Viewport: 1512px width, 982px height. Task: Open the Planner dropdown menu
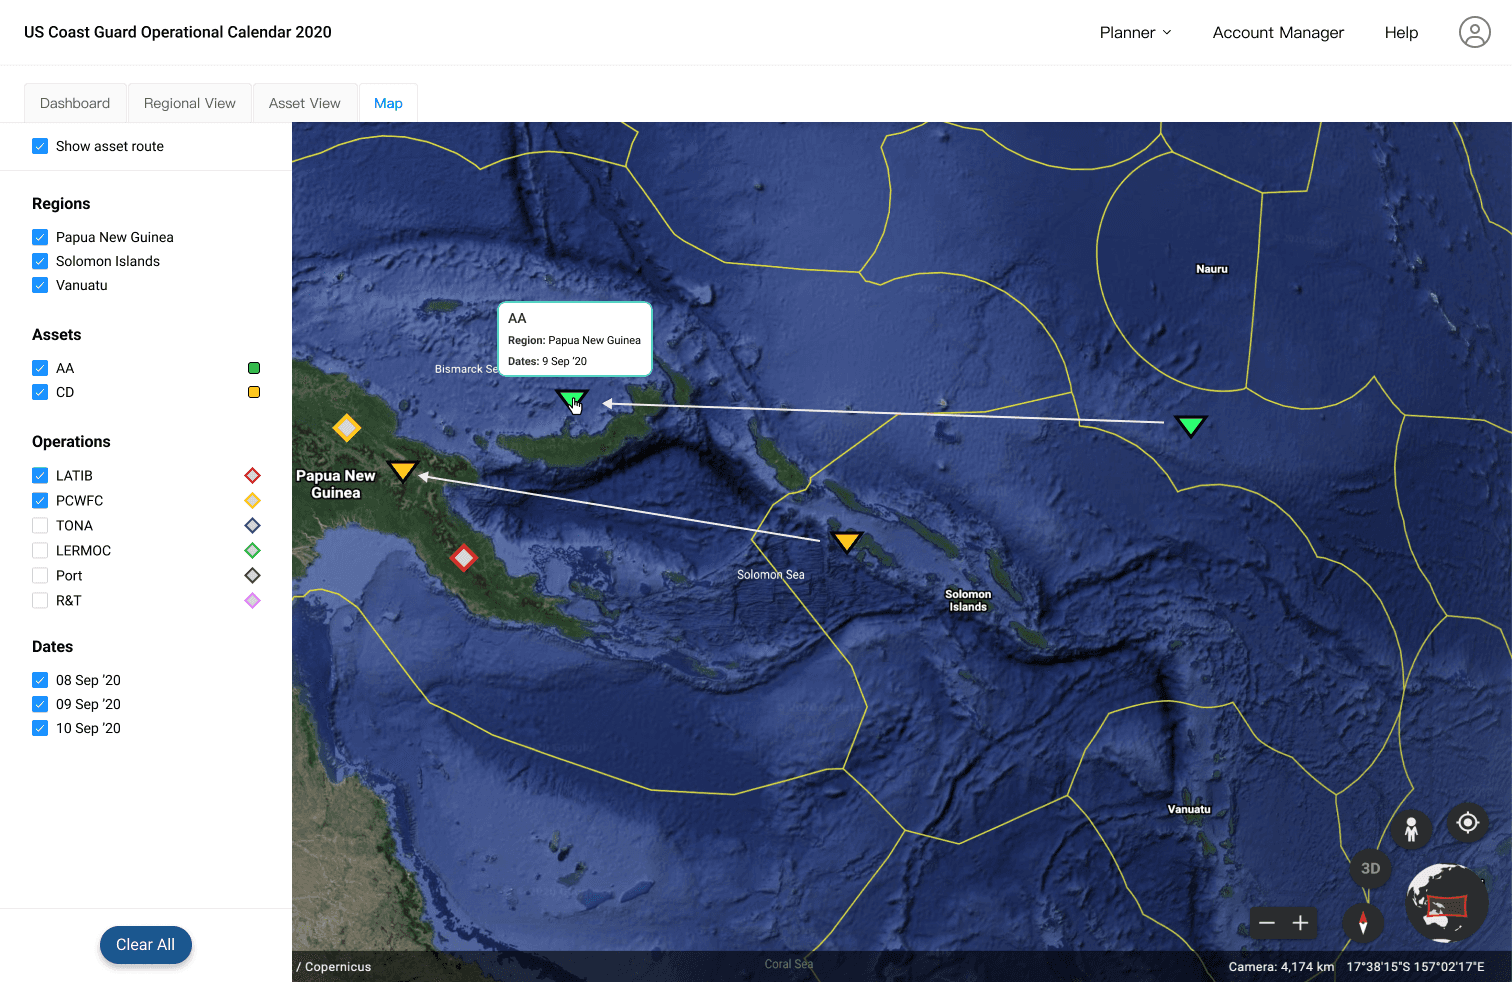click(x=1135, y=32)
